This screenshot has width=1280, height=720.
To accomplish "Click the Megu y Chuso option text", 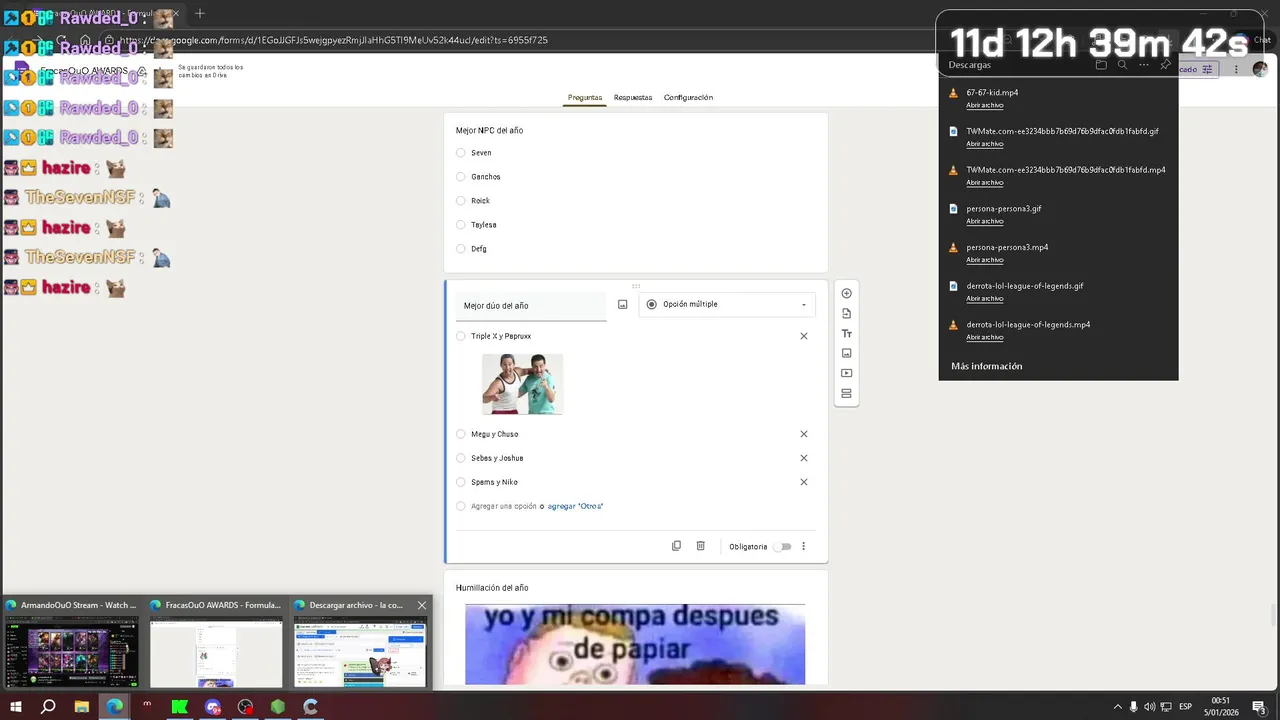I will coord(495,434).
